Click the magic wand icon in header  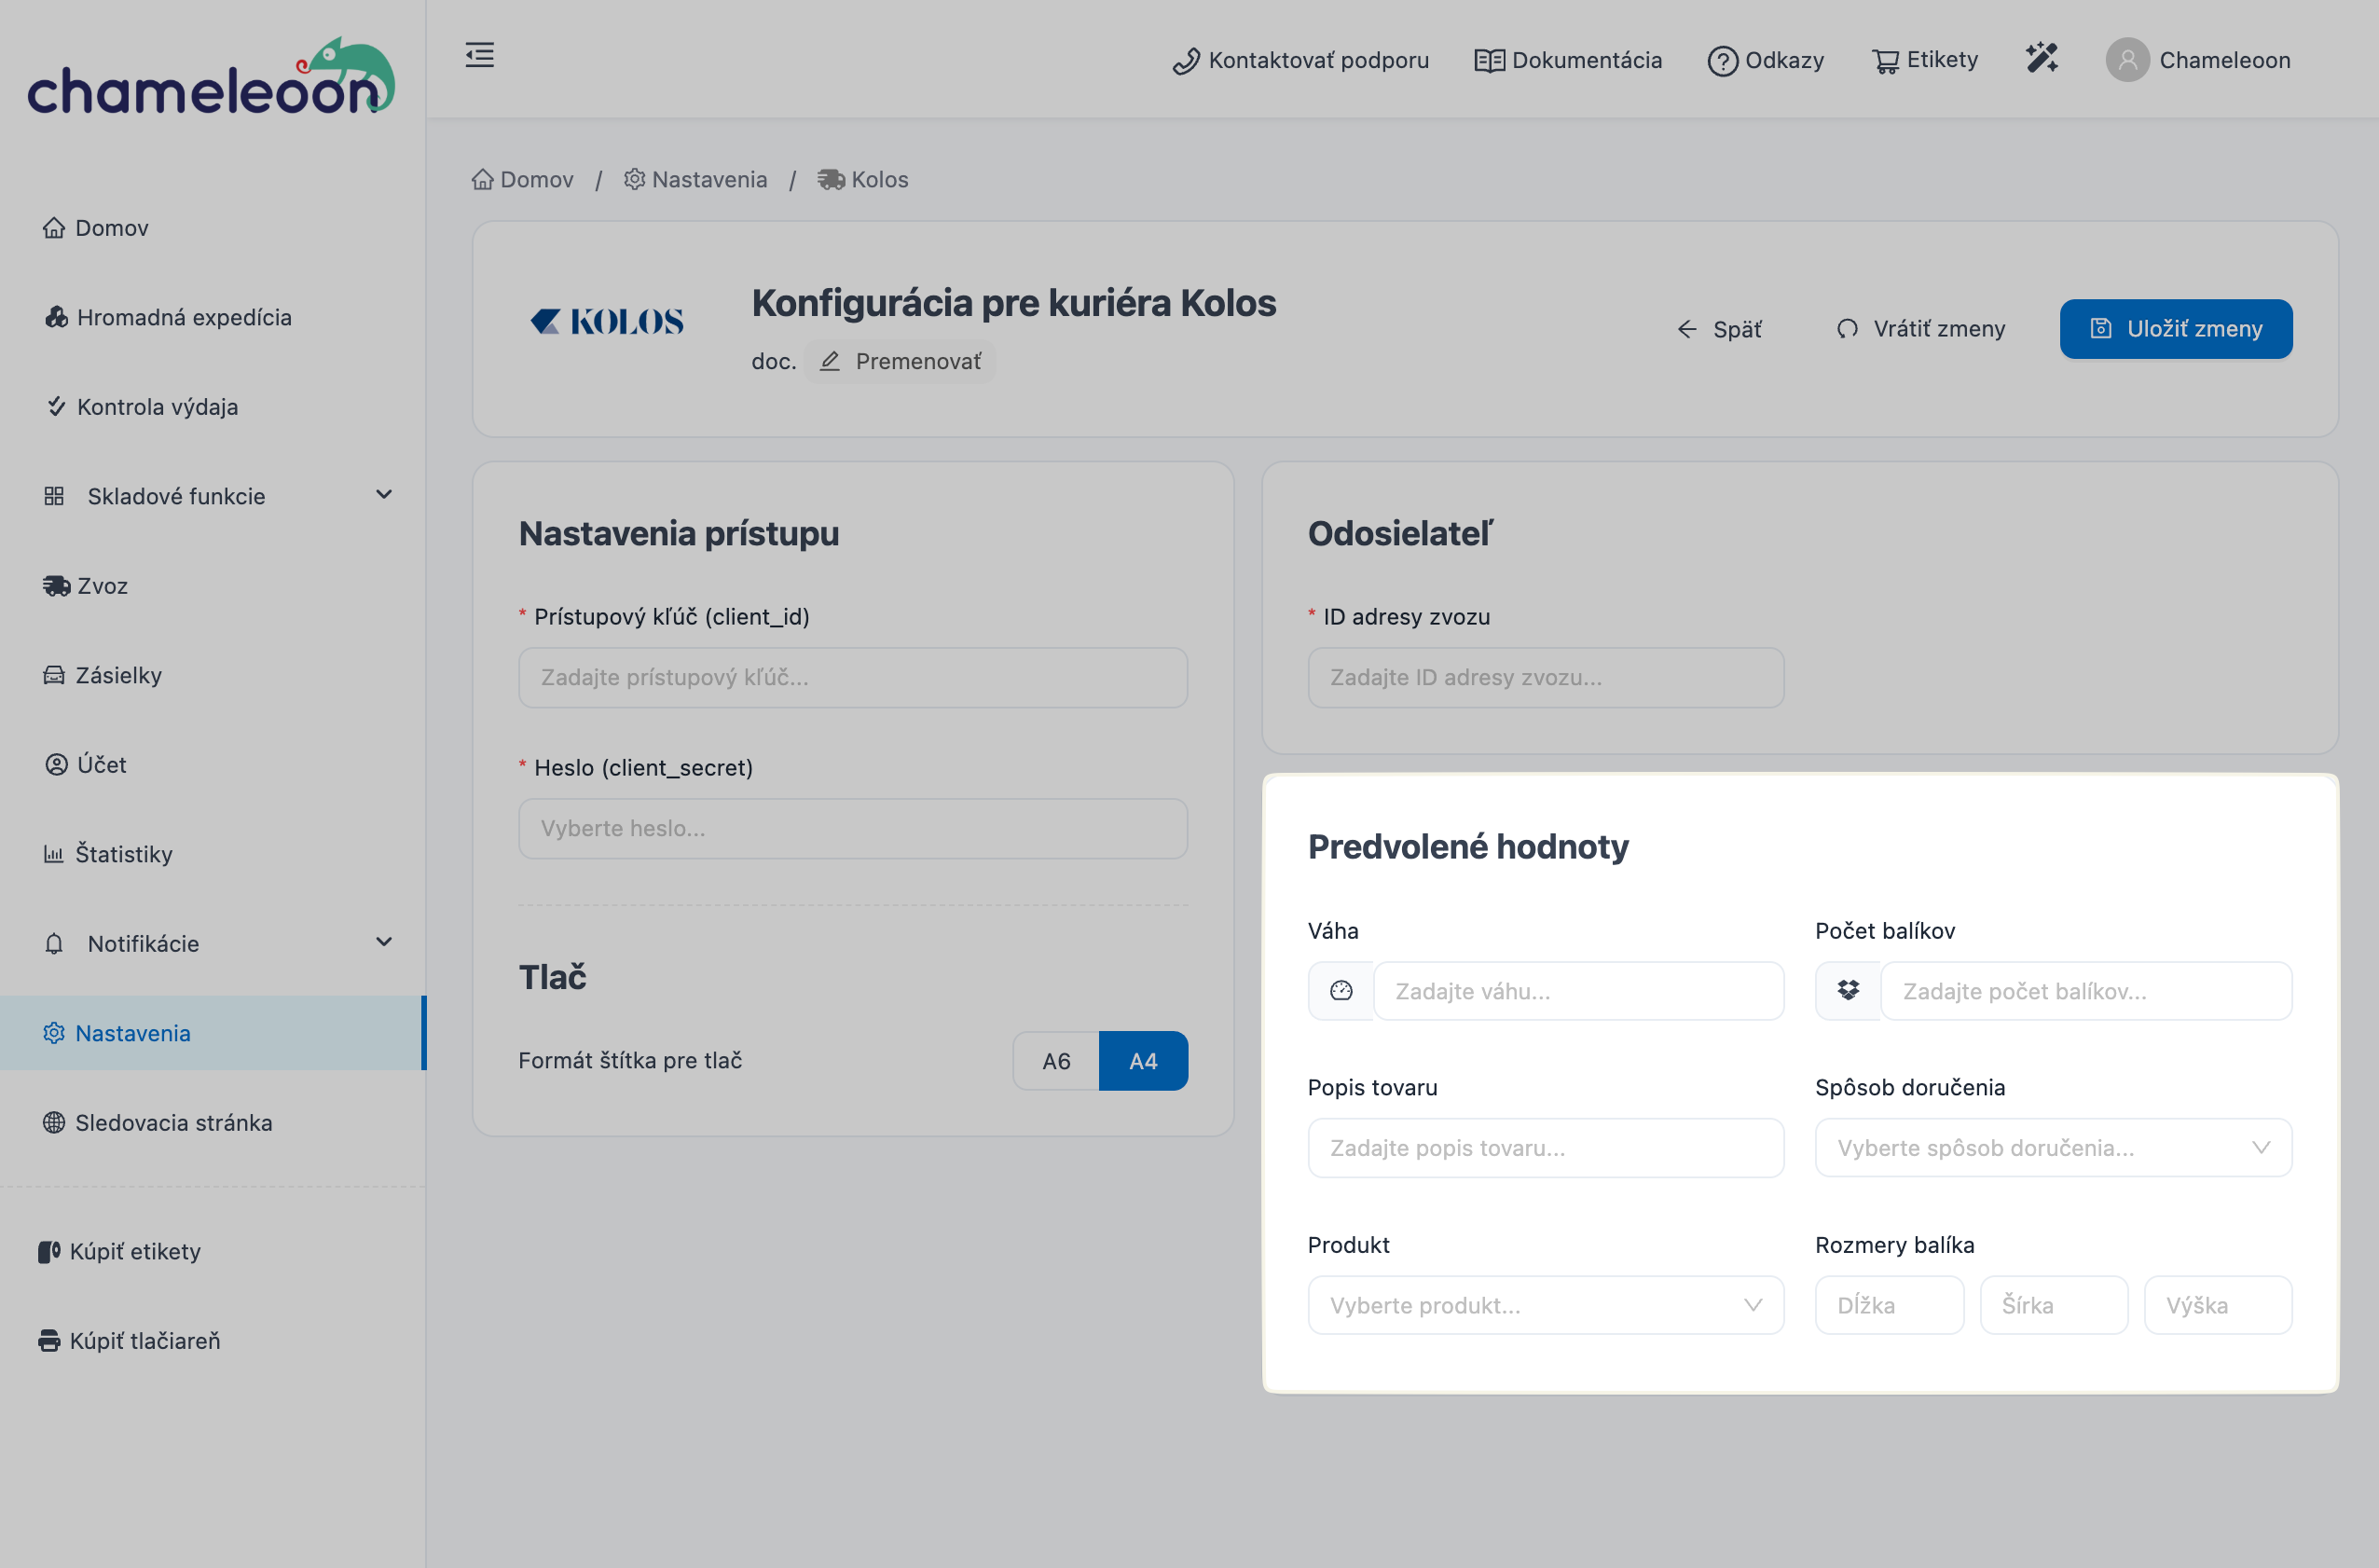click(x=2041, y=58)
